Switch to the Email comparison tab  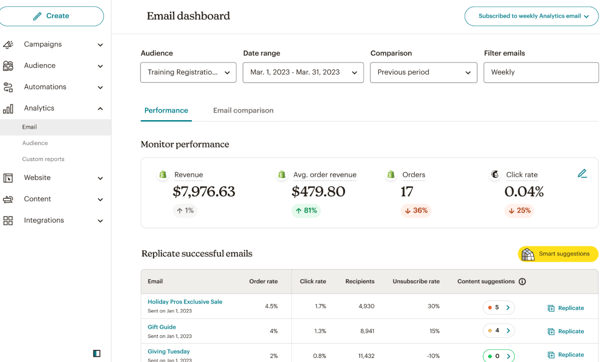(x=243, y=111)
